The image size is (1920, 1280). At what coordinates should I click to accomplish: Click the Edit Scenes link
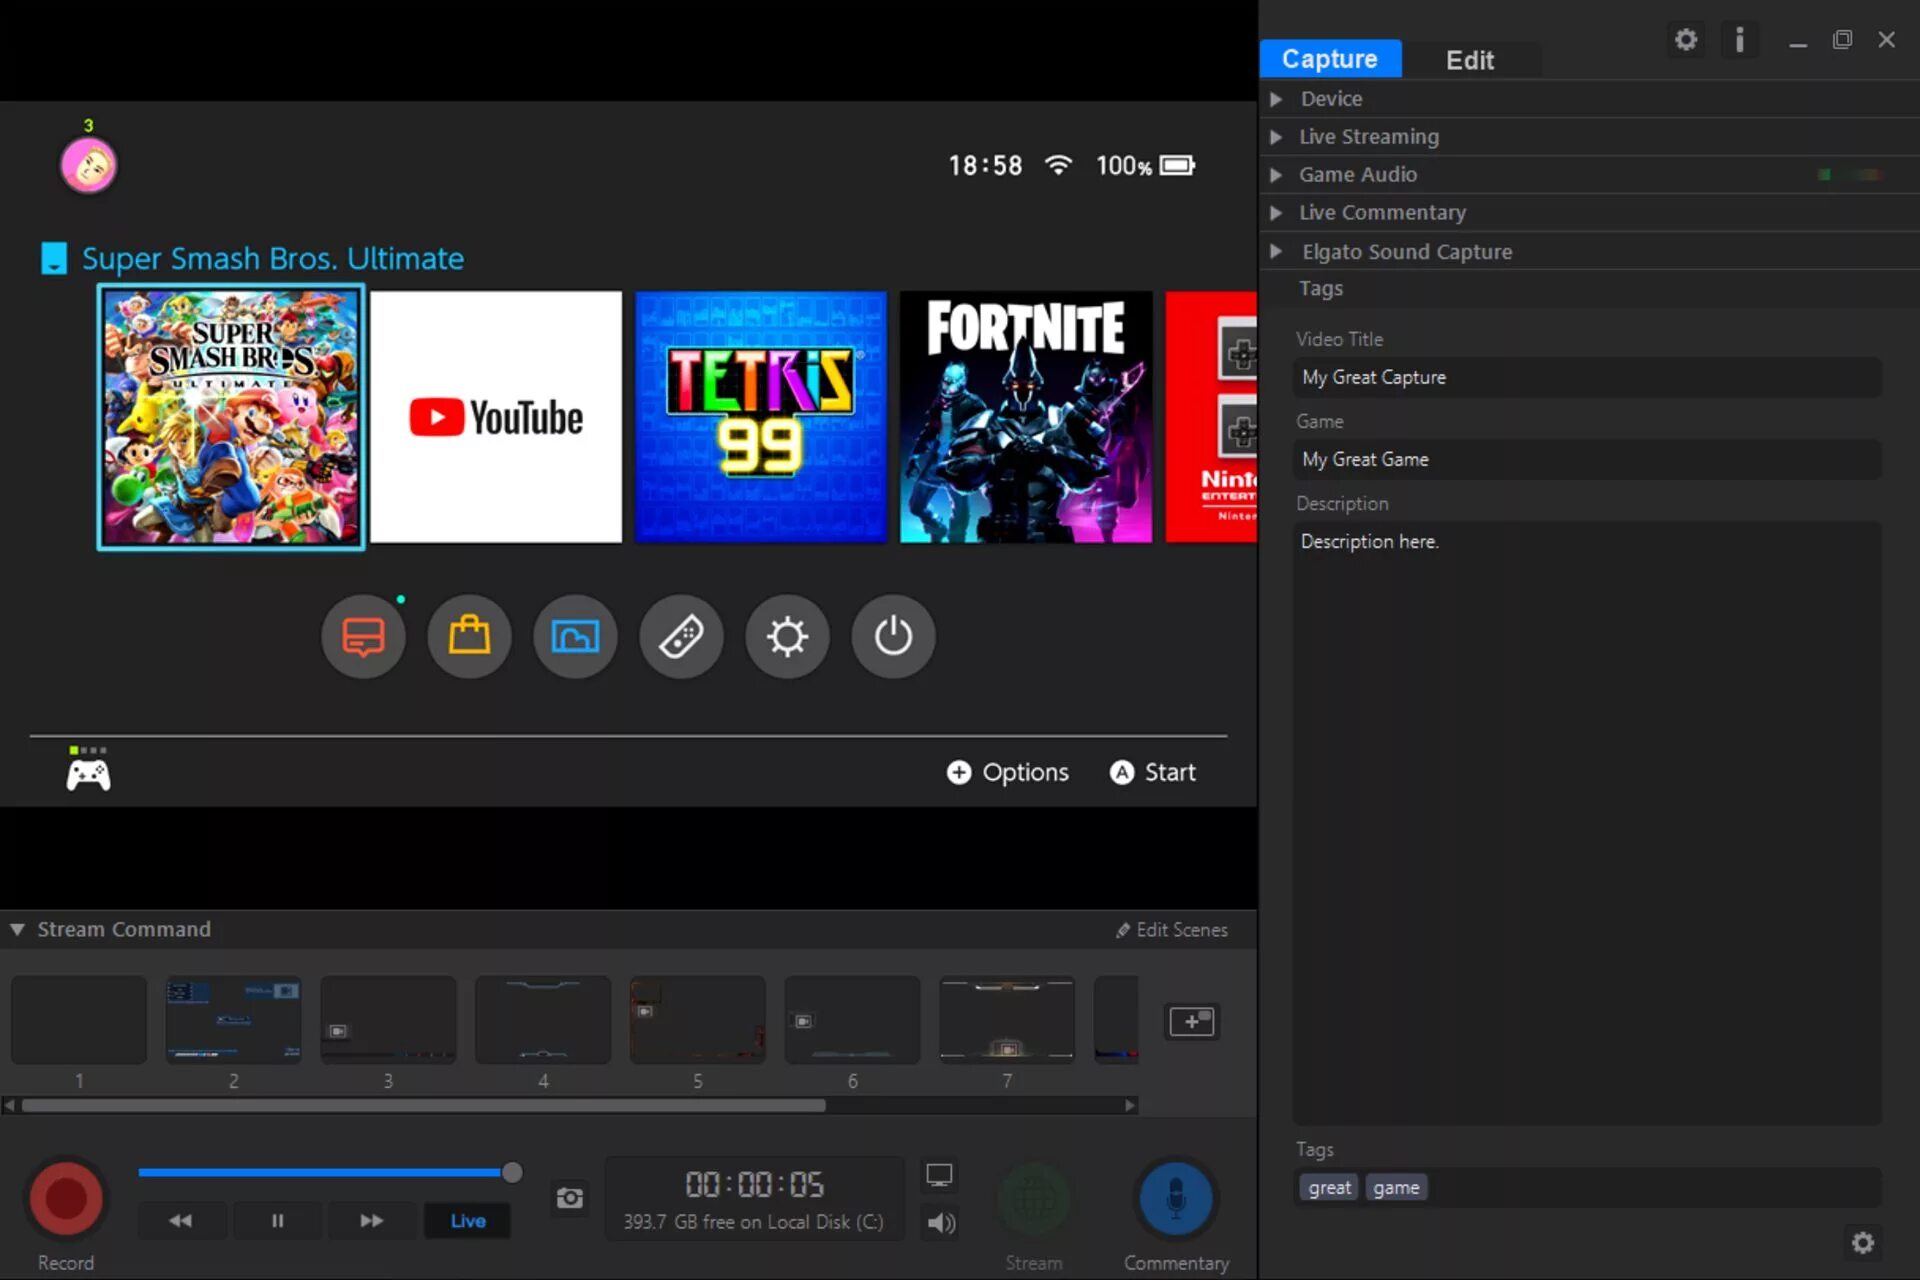click(1172, 930)
